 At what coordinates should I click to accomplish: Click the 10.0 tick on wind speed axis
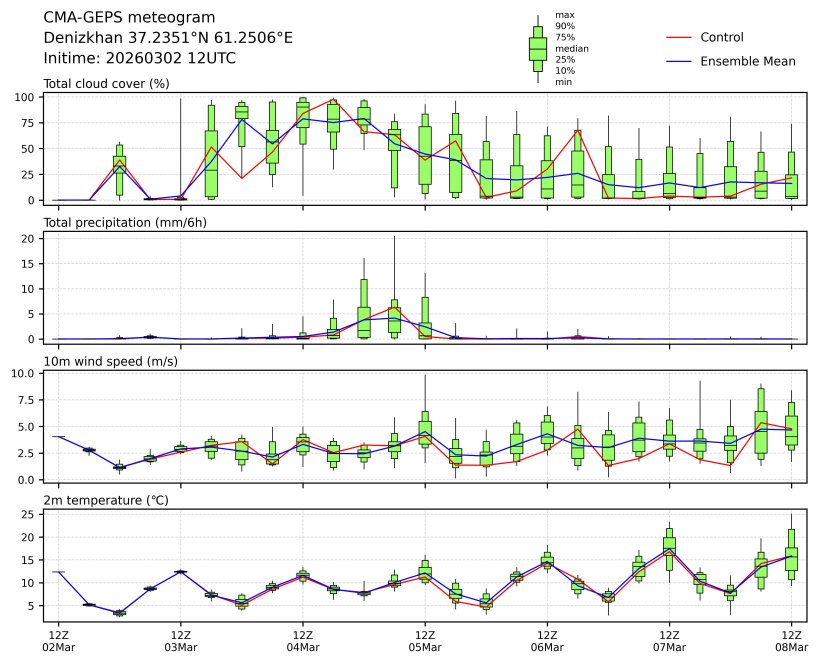click(22, 373)
